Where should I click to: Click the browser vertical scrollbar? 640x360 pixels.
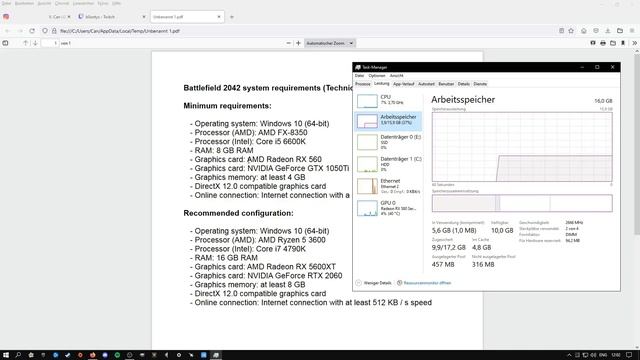(x=637, y=143)
